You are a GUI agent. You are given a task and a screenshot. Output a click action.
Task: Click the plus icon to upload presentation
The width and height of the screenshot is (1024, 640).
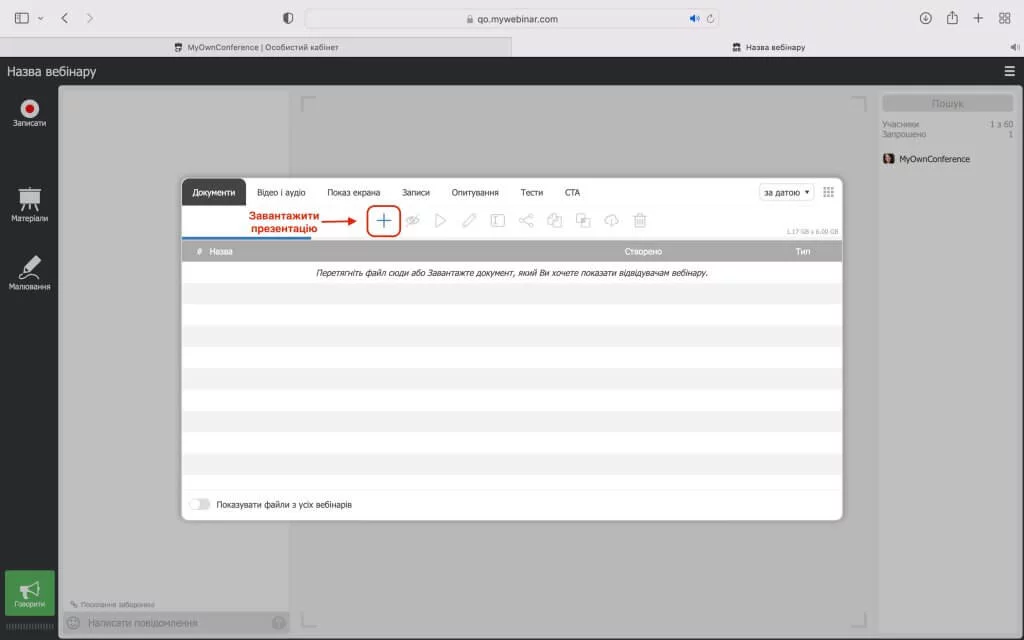click(384, 221)
